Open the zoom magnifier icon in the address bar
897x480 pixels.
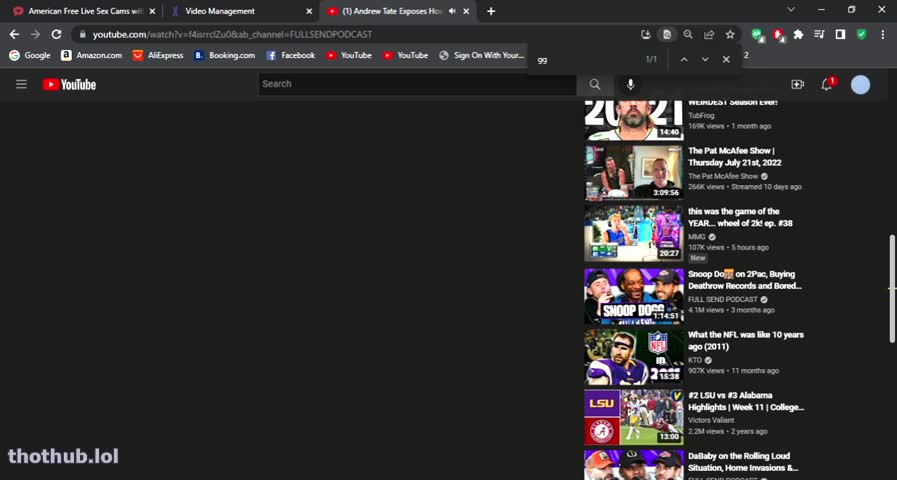click(688, 34)
